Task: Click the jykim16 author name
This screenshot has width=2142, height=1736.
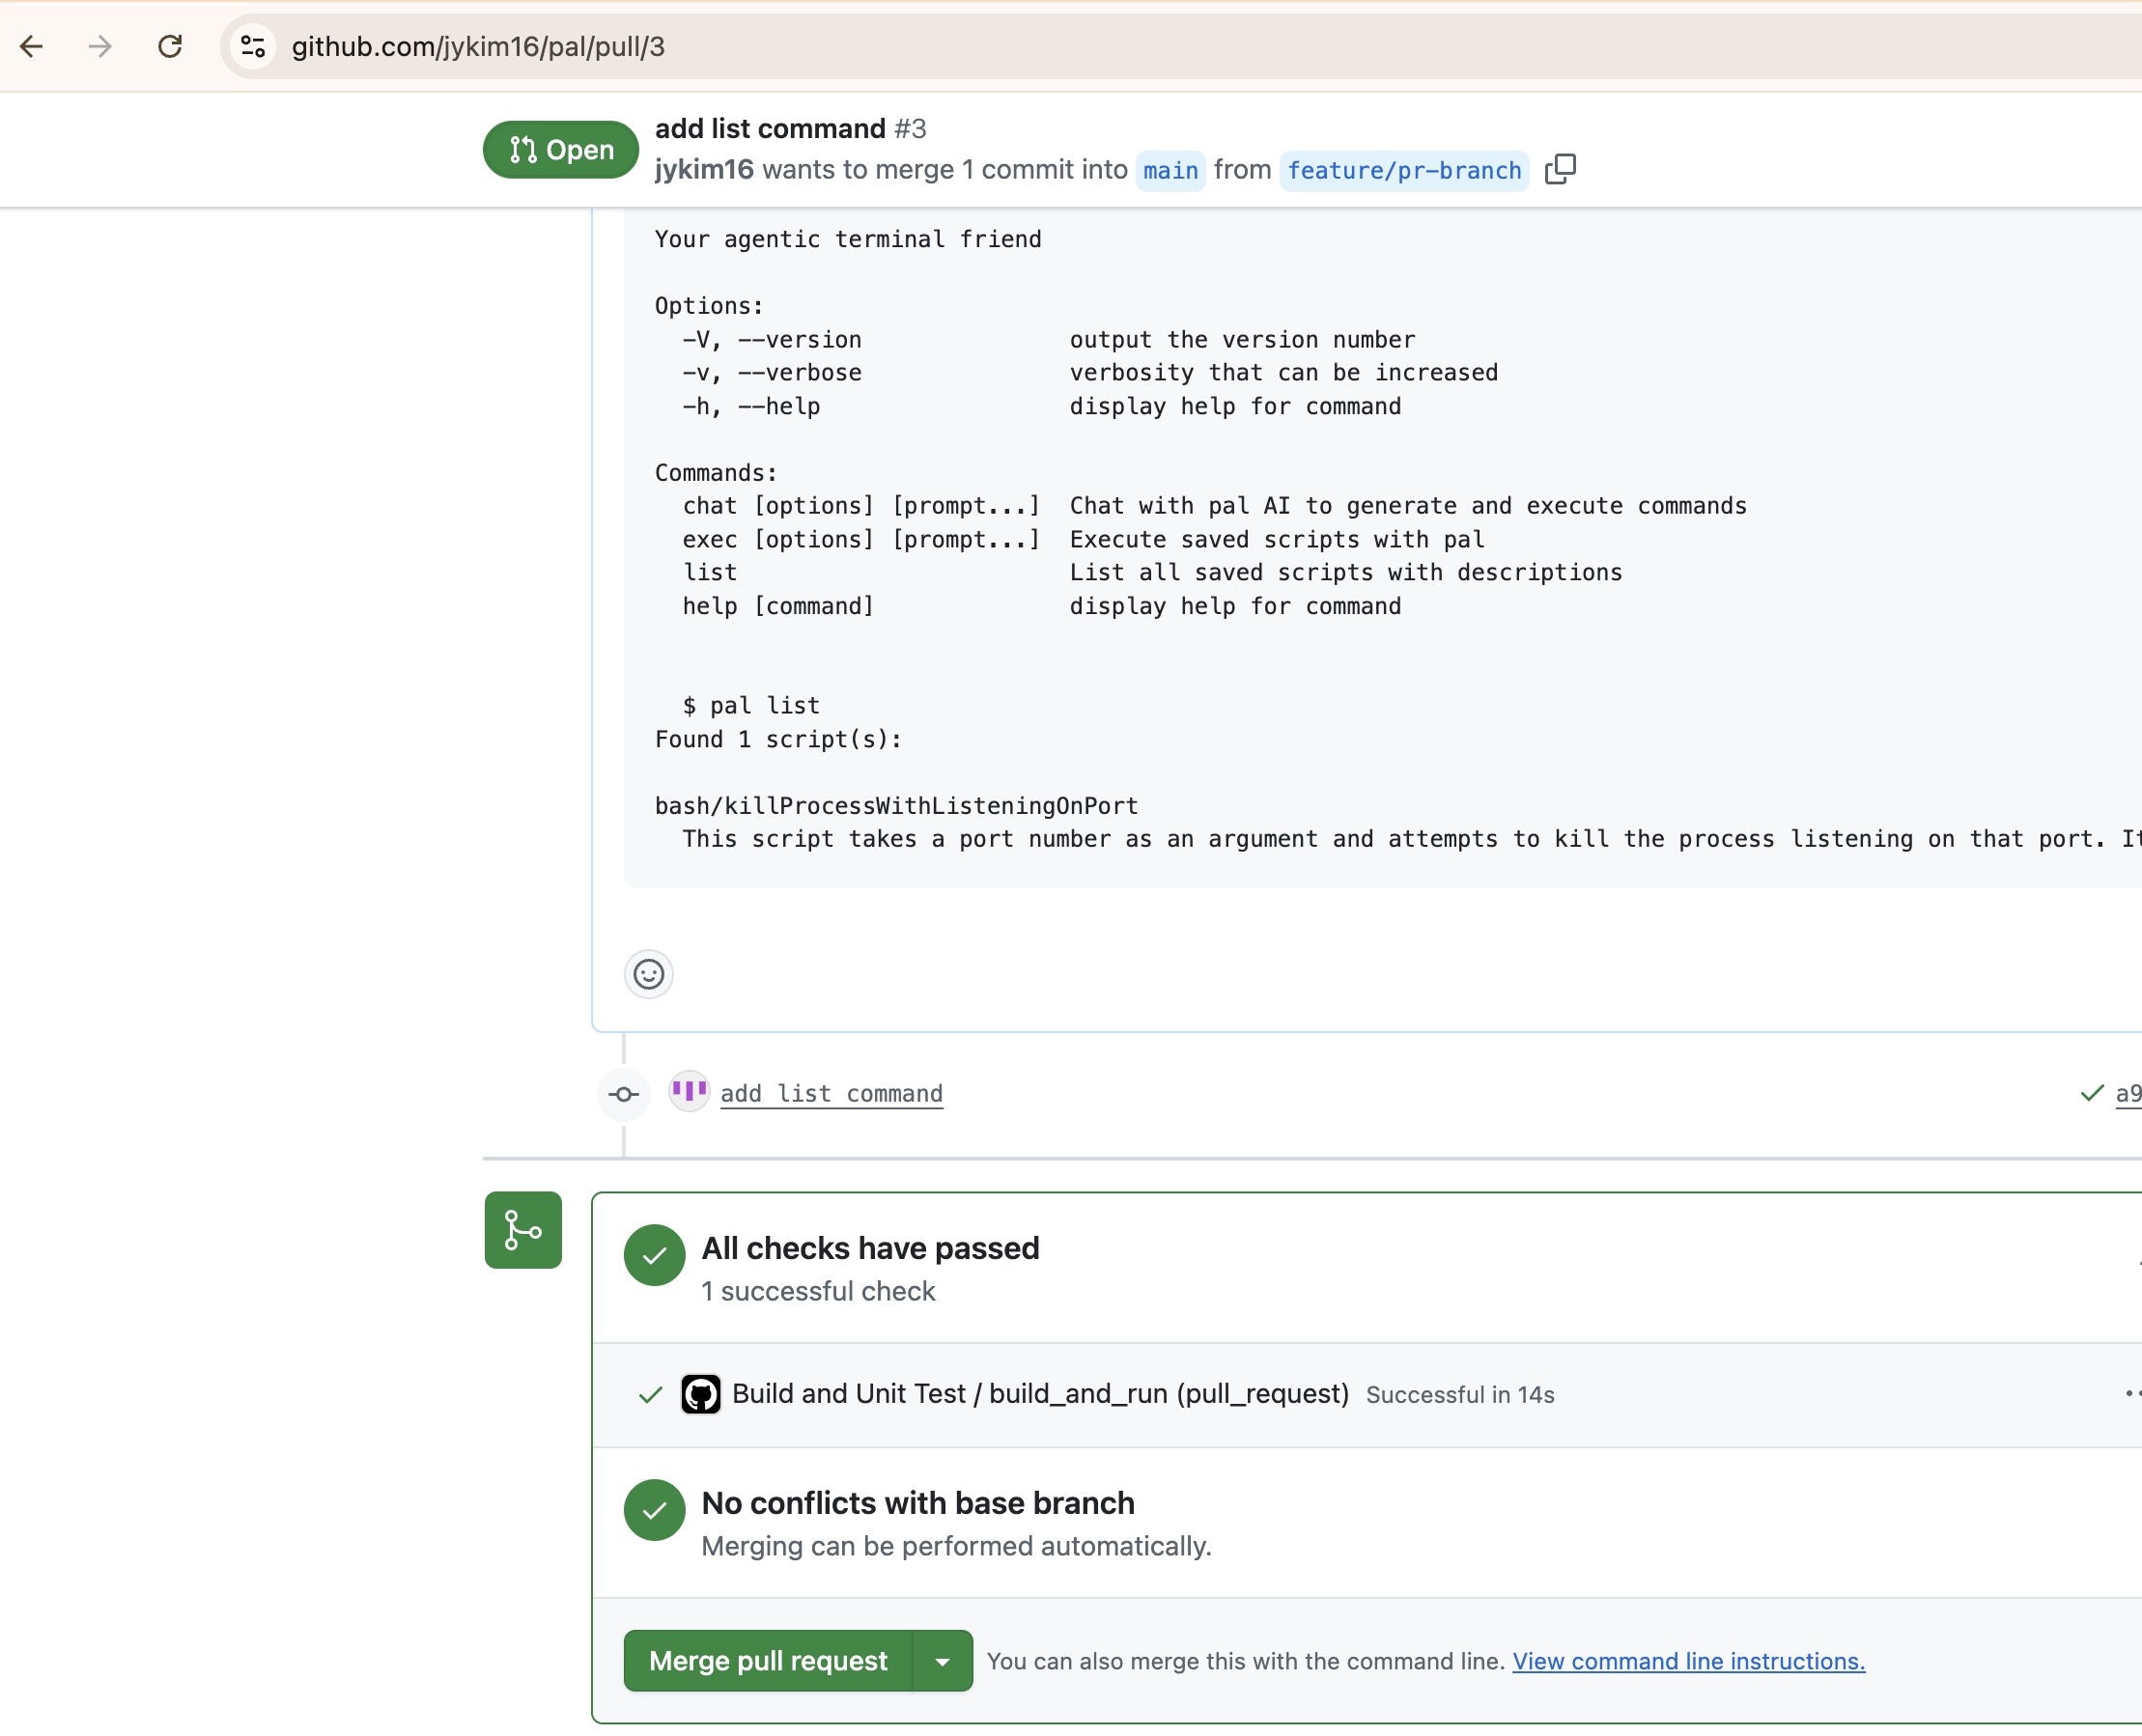Action: click(704, 169)
